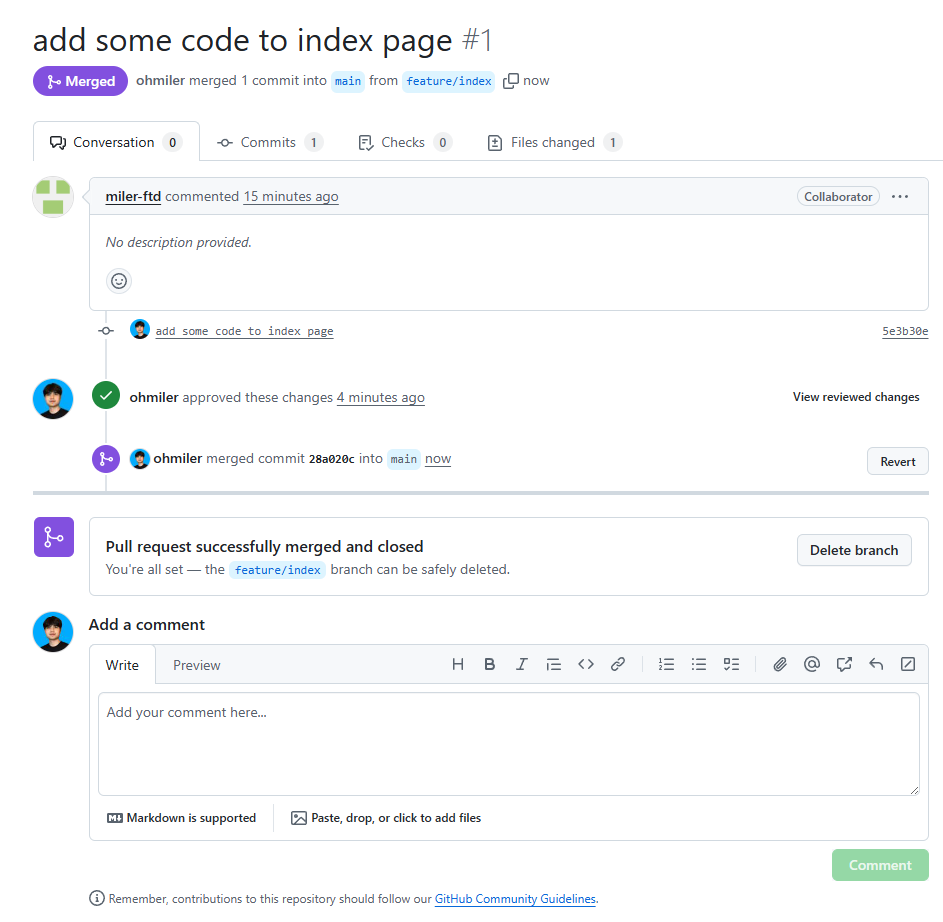Click into the comment text area

coord(508,743)
